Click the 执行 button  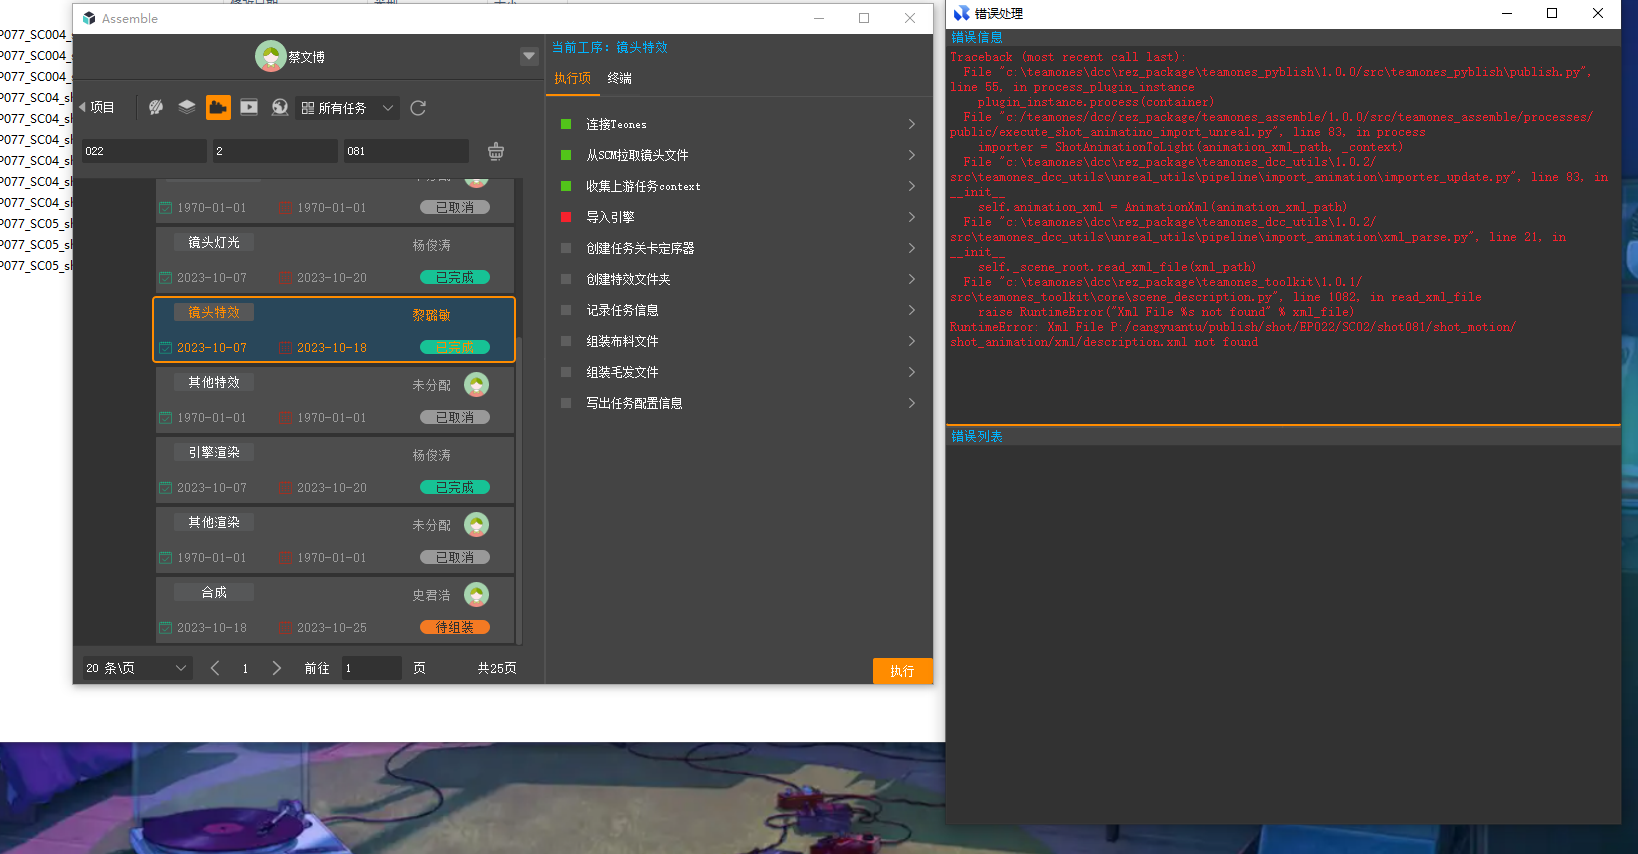click(x=902, y=671)
